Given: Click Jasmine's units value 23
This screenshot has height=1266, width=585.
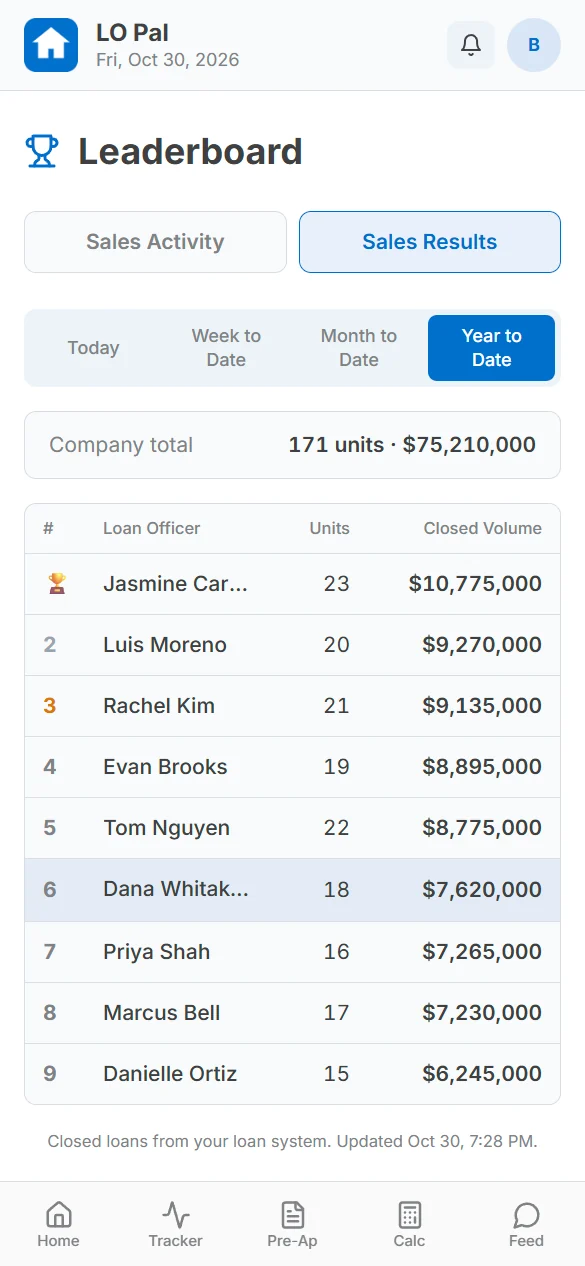Looking at the screenshot, I should [337, 584].
